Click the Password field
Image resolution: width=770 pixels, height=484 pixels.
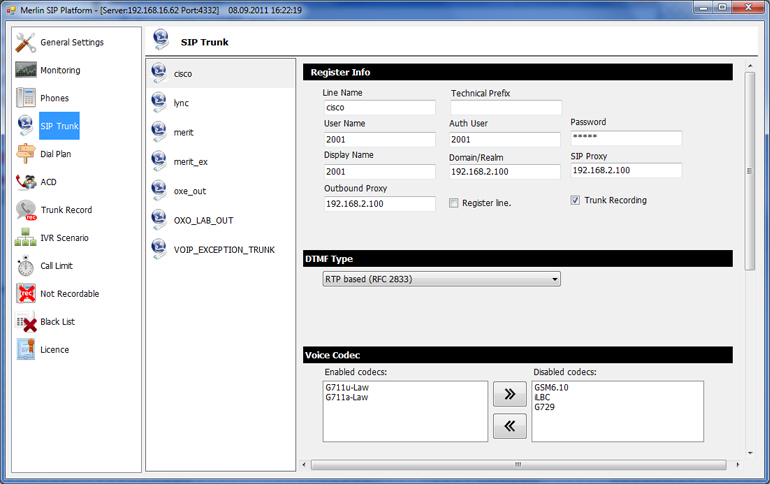coord(626,138)
